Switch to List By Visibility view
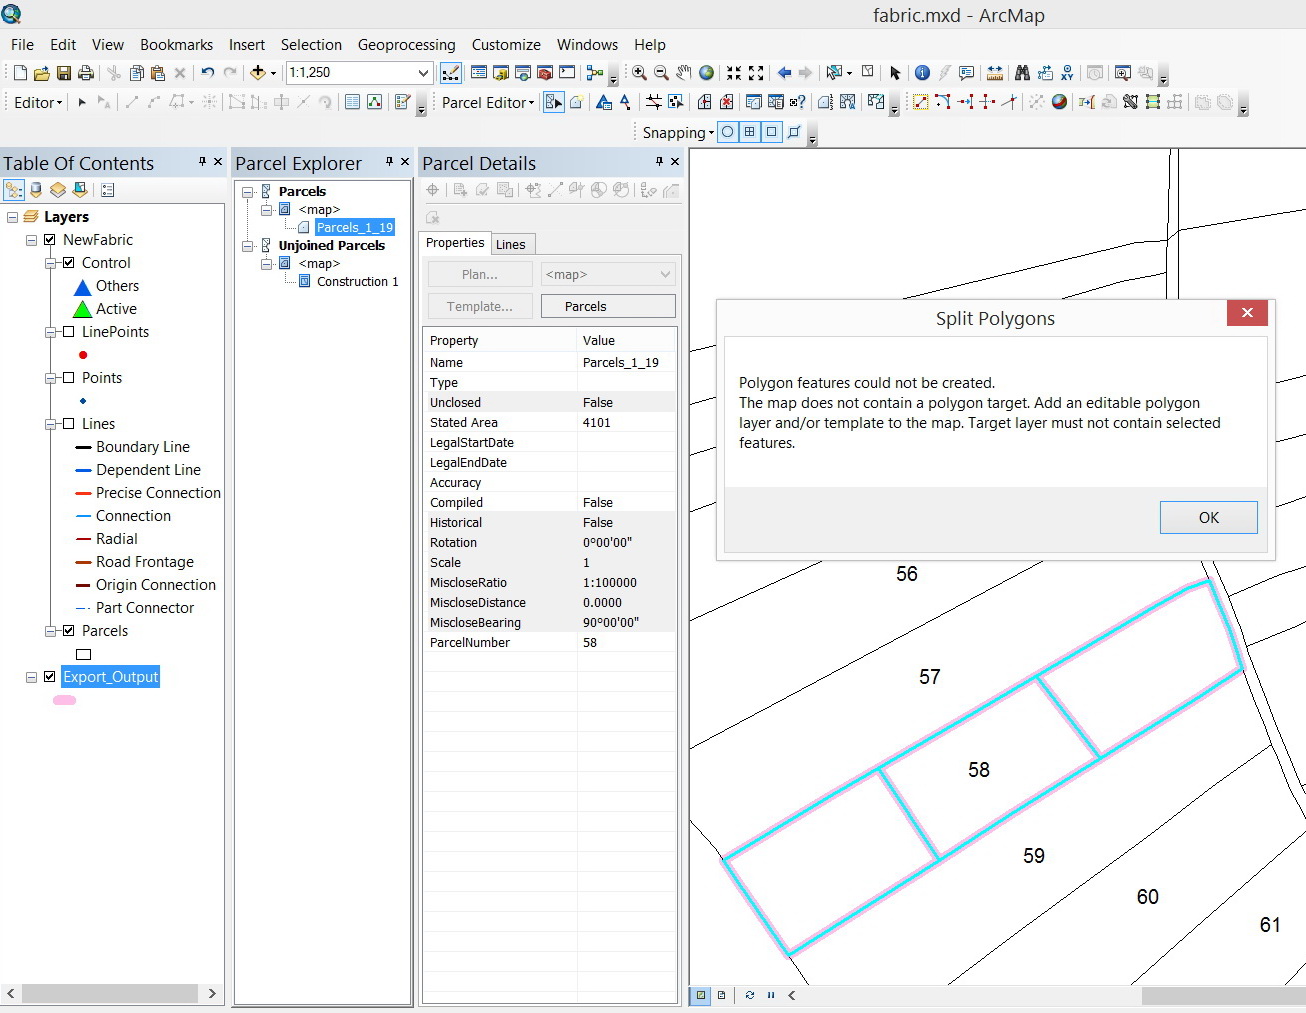The image size is (1306, 1013). [58, 190]
